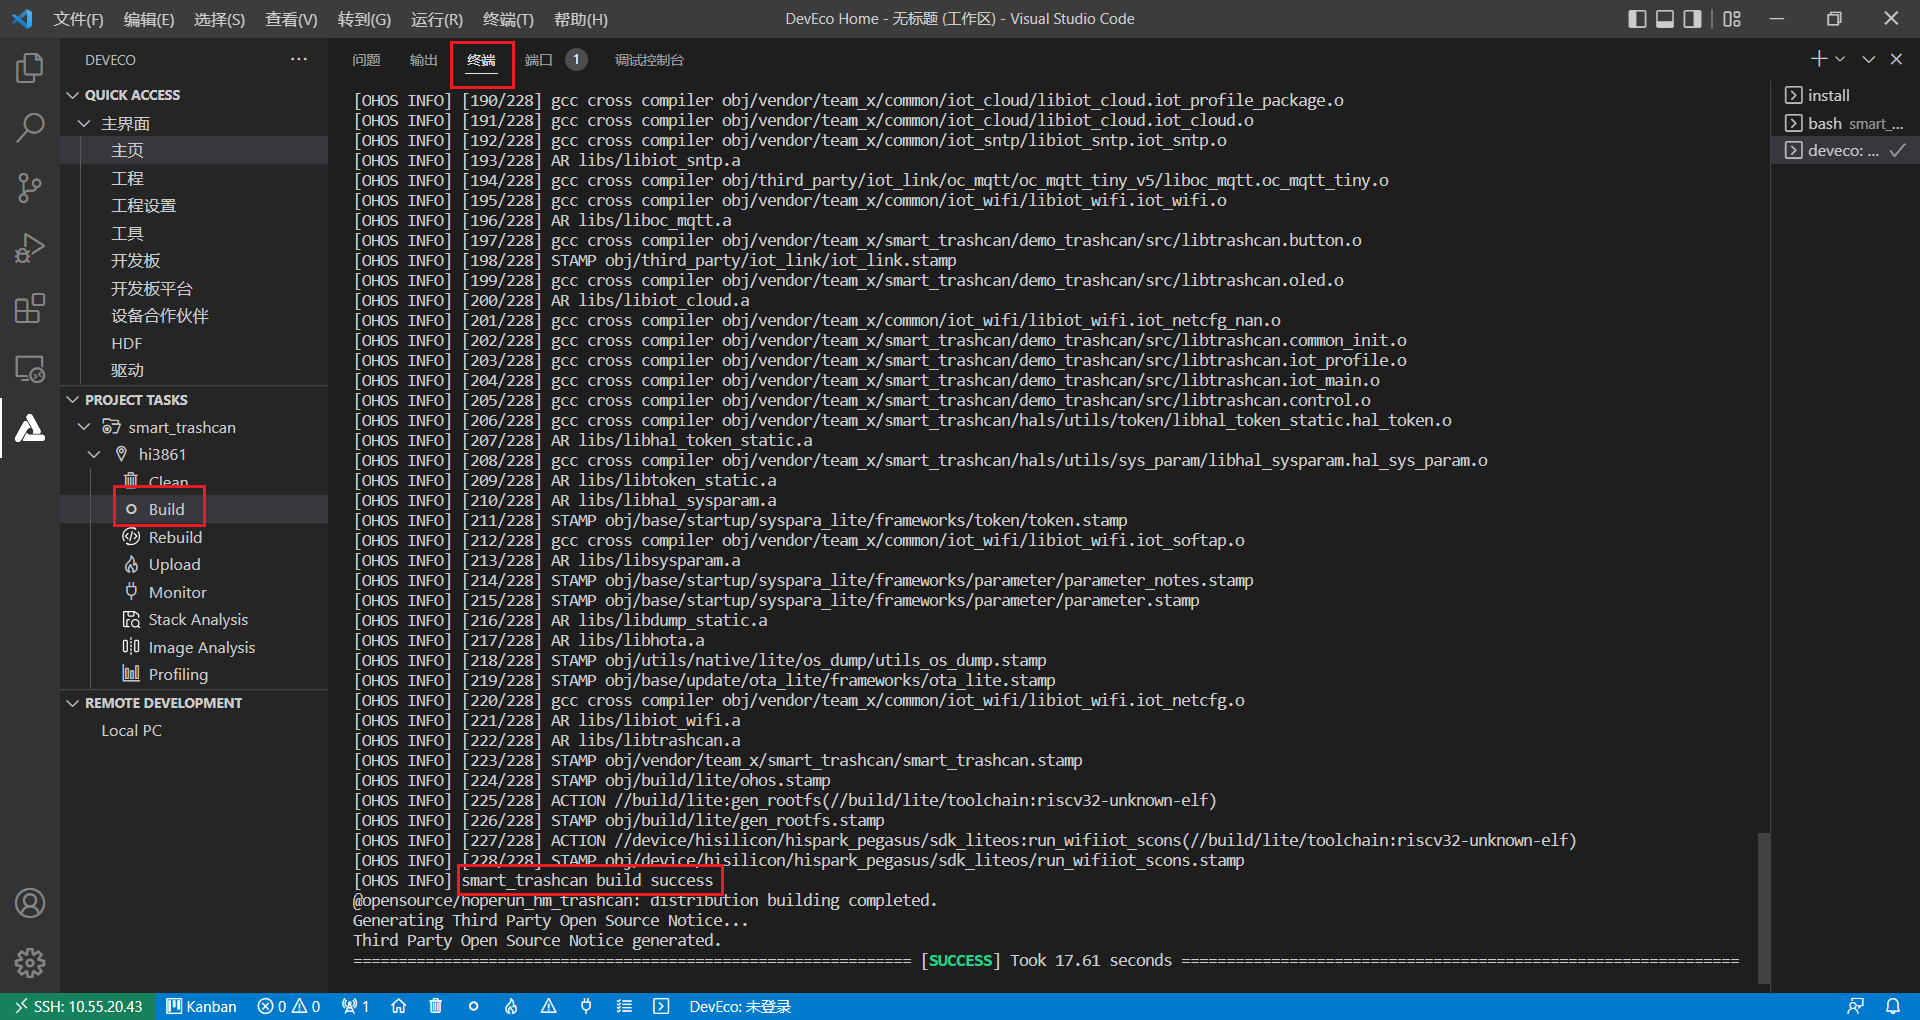Click DevEco: 未登录 login status
The width and height of the screenshot is (1920, 1020).
click(x=740, y=1006)
